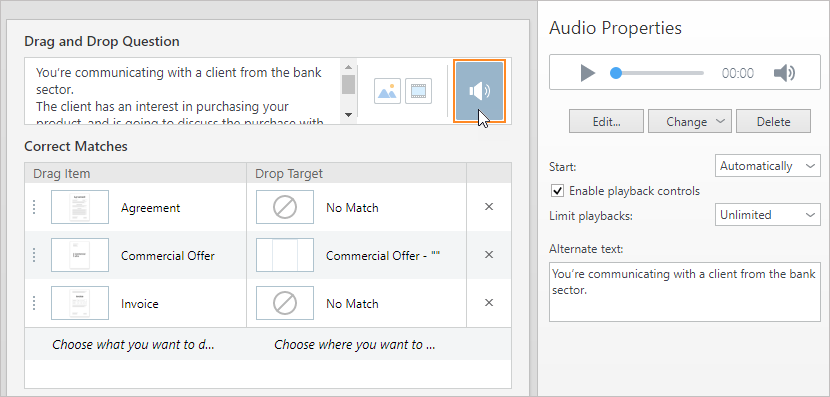The height and width of the screenshot is (397, 830).
Task: Click the insert video filmstrip icon
Action: click(418, 91)
